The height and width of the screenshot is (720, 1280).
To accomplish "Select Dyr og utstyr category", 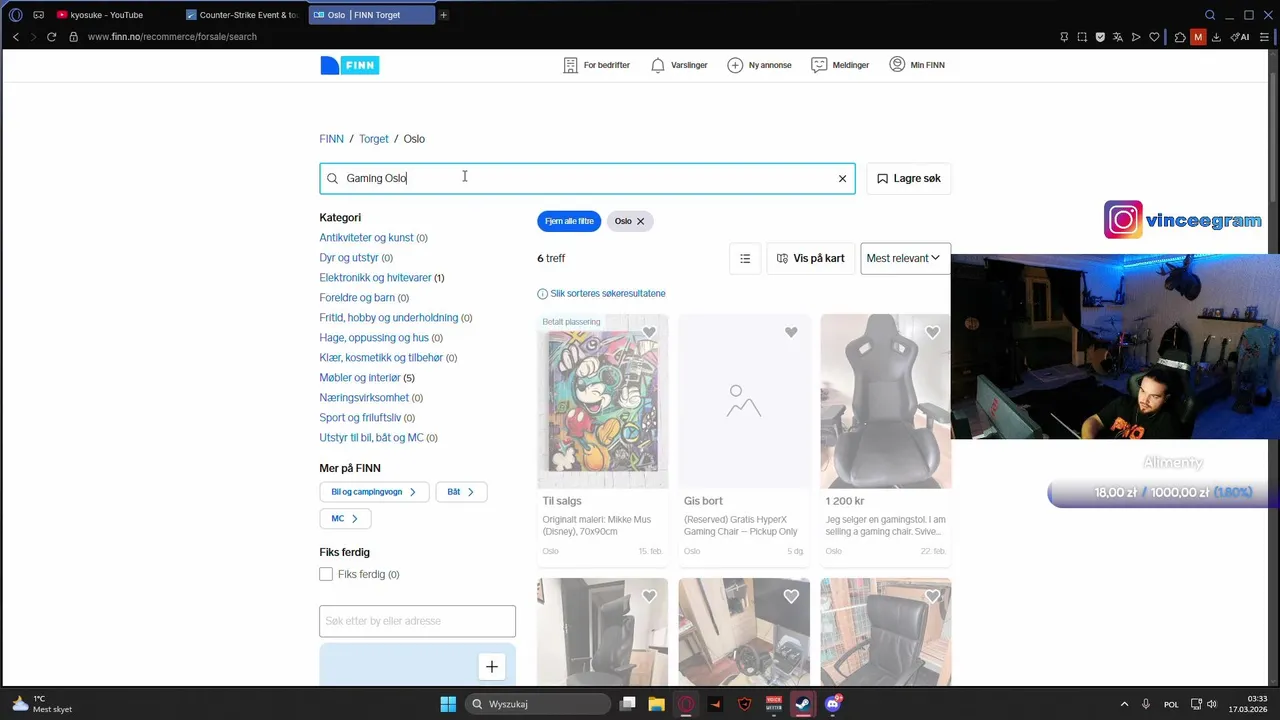I will pyautogui.click(x=349, y=258).
